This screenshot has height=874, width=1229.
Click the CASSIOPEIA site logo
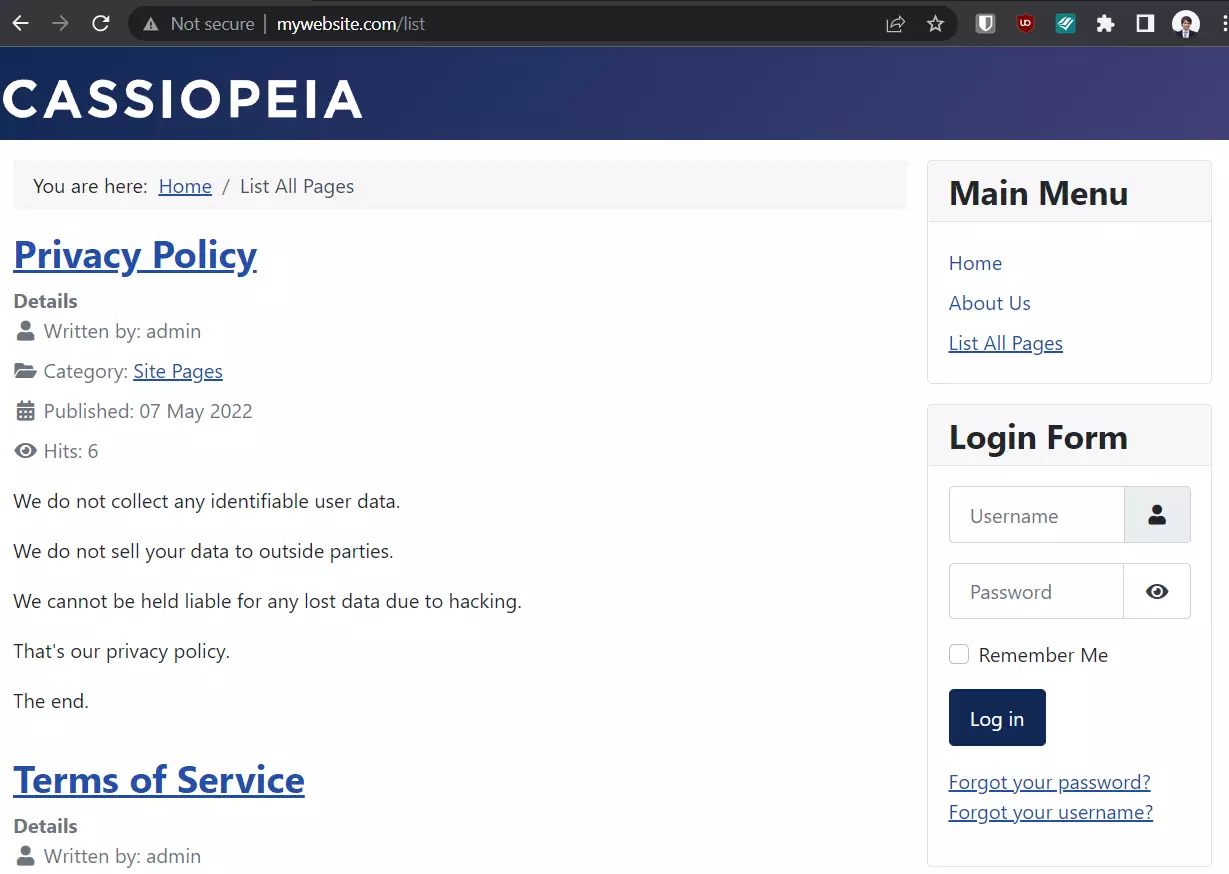[182, 99]
